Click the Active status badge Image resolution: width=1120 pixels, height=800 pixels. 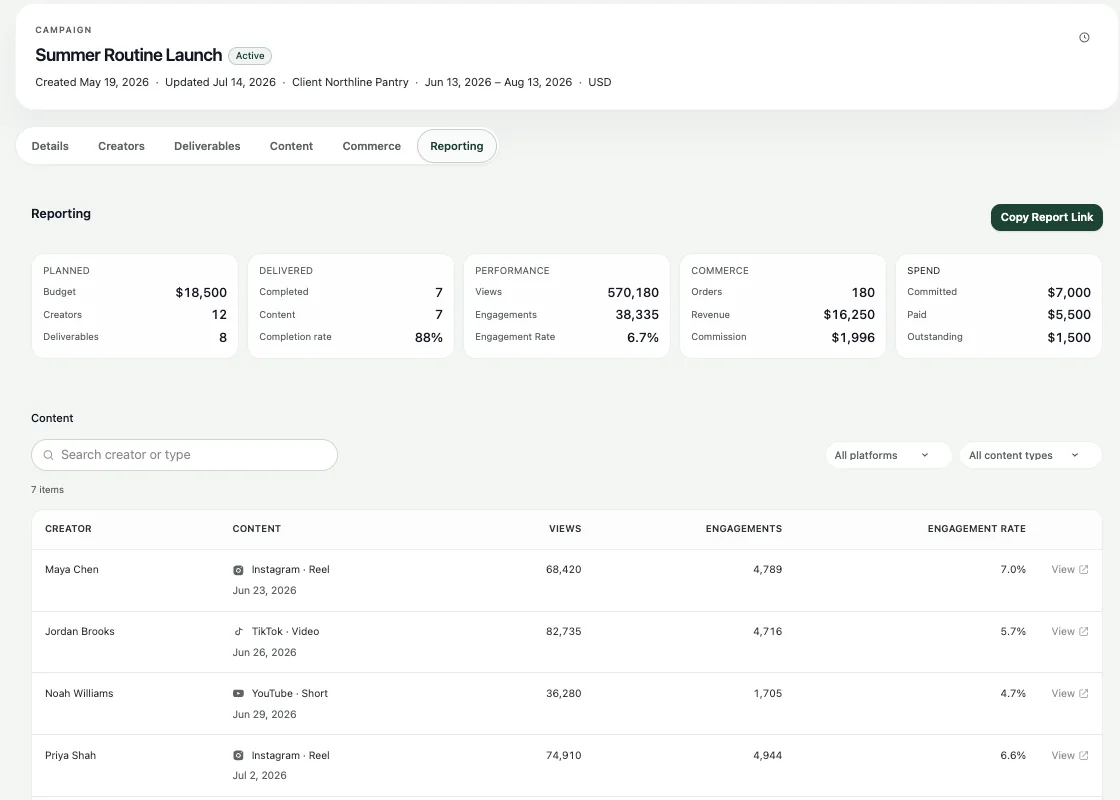click(250, 56)
